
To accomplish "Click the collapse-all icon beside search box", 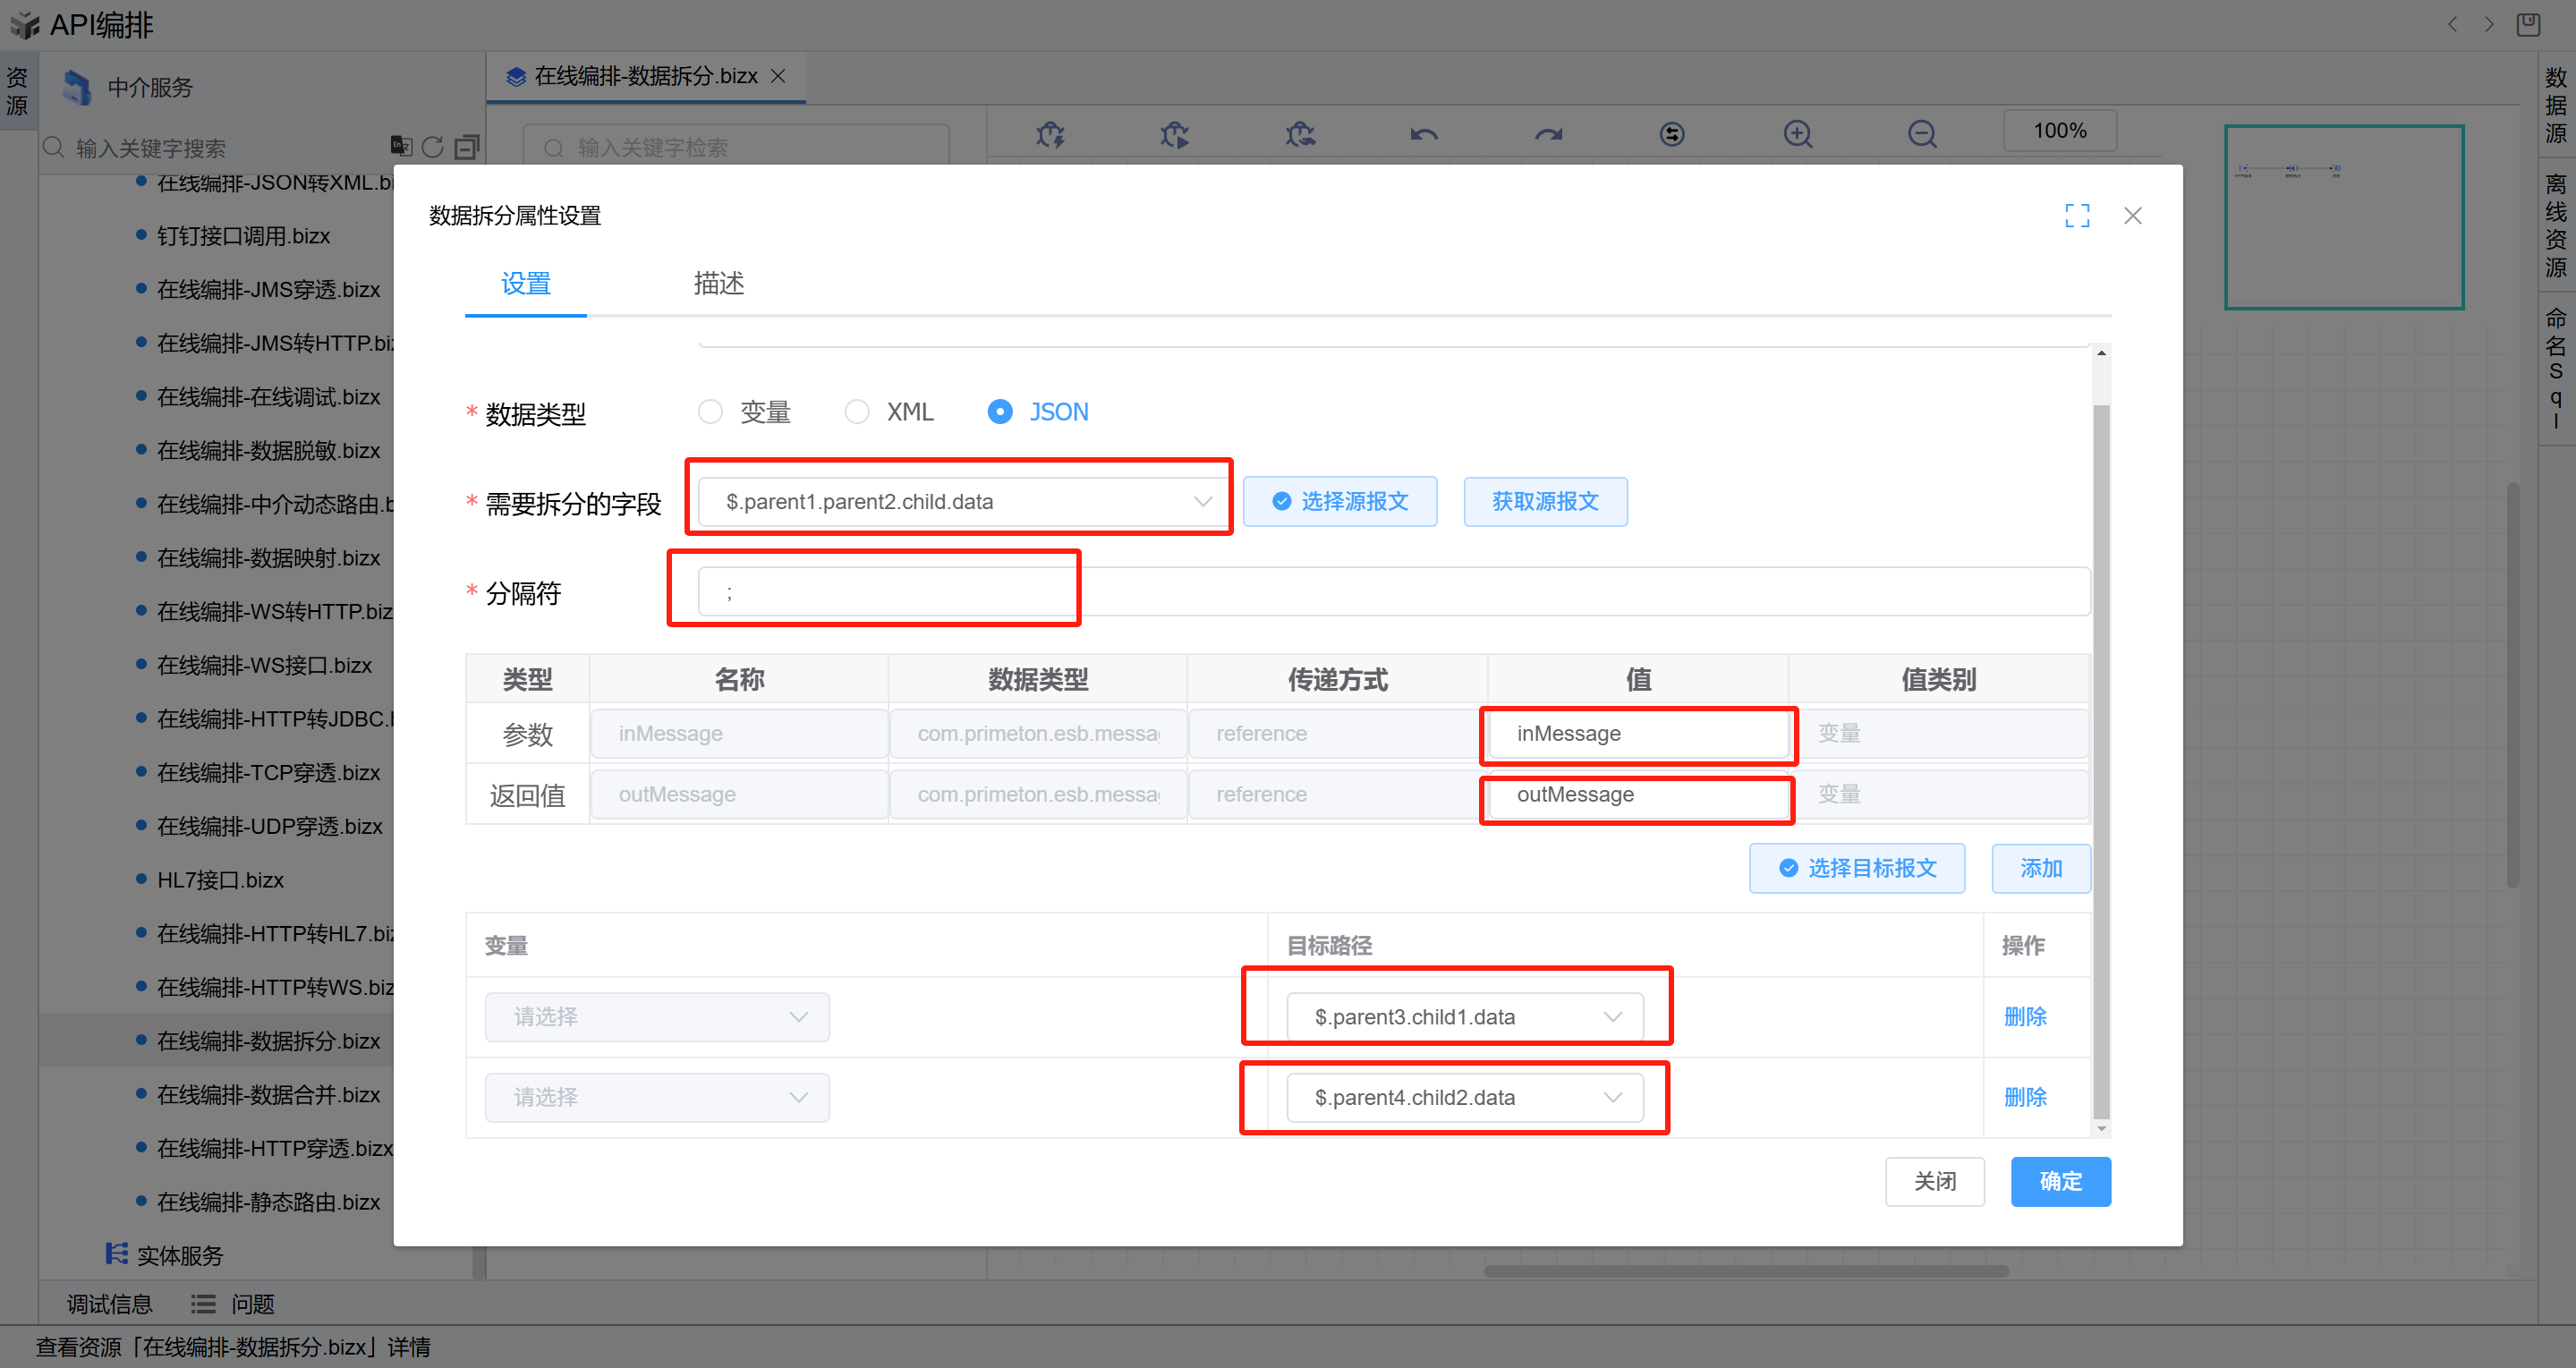I will point(466,148).
